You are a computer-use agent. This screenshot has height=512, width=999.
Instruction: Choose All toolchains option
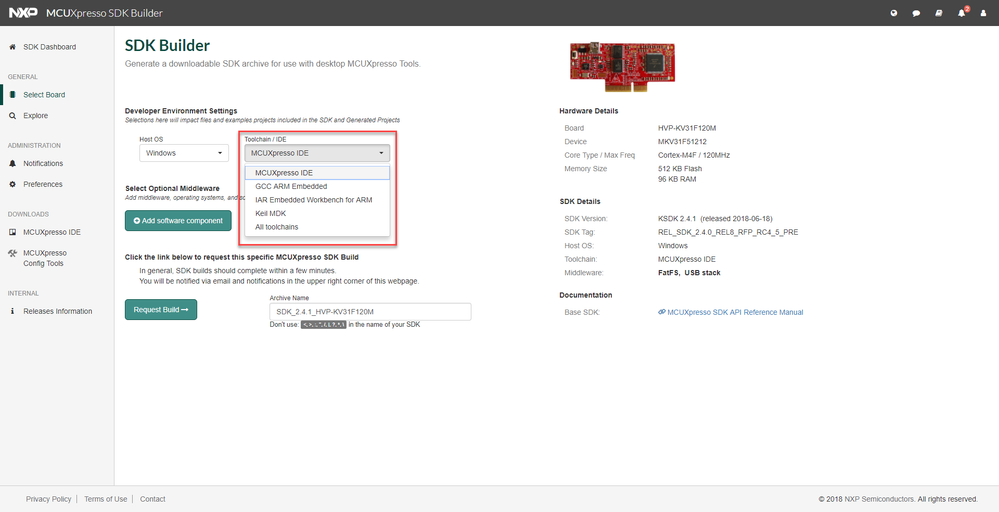(317, 227)
